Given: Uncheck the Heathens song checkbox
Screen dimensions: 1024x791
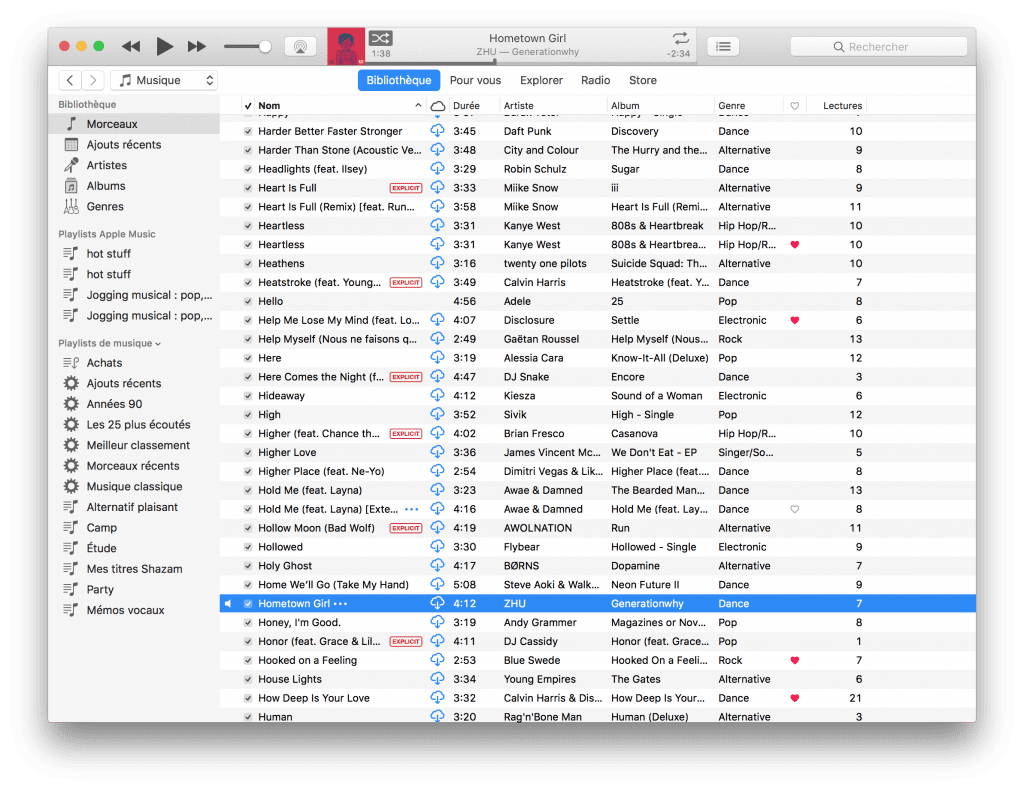Looking at the screenshot, I should coord(248,264).
